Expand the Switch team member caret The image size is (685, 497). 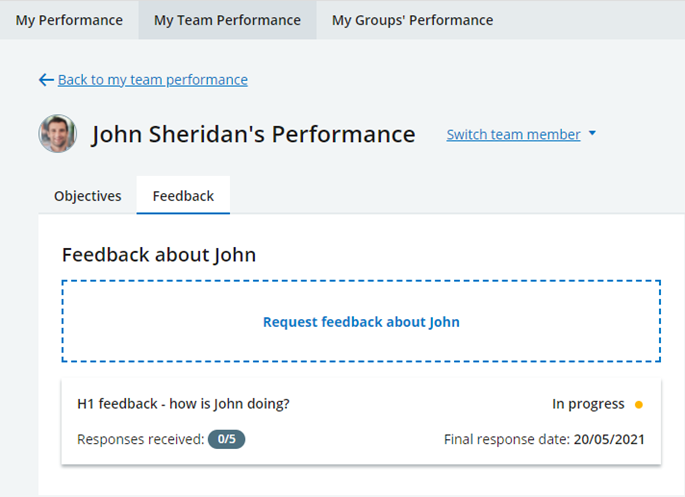(592, 134)
